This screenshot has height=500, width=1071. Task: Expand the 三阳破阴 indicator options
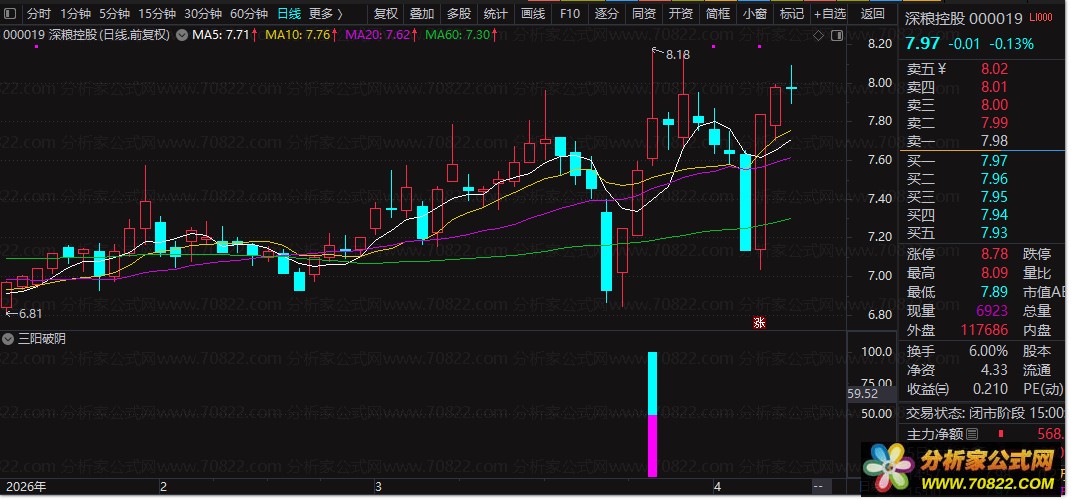9,339
